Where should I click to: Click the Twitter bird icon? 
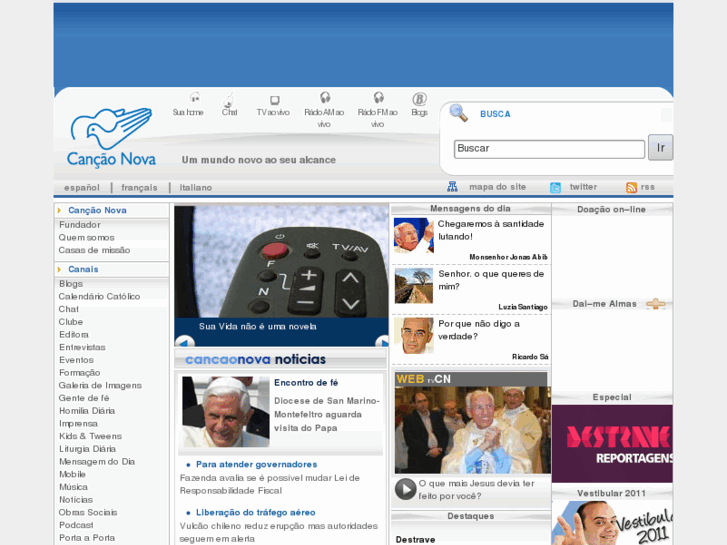tap(555, 187)
